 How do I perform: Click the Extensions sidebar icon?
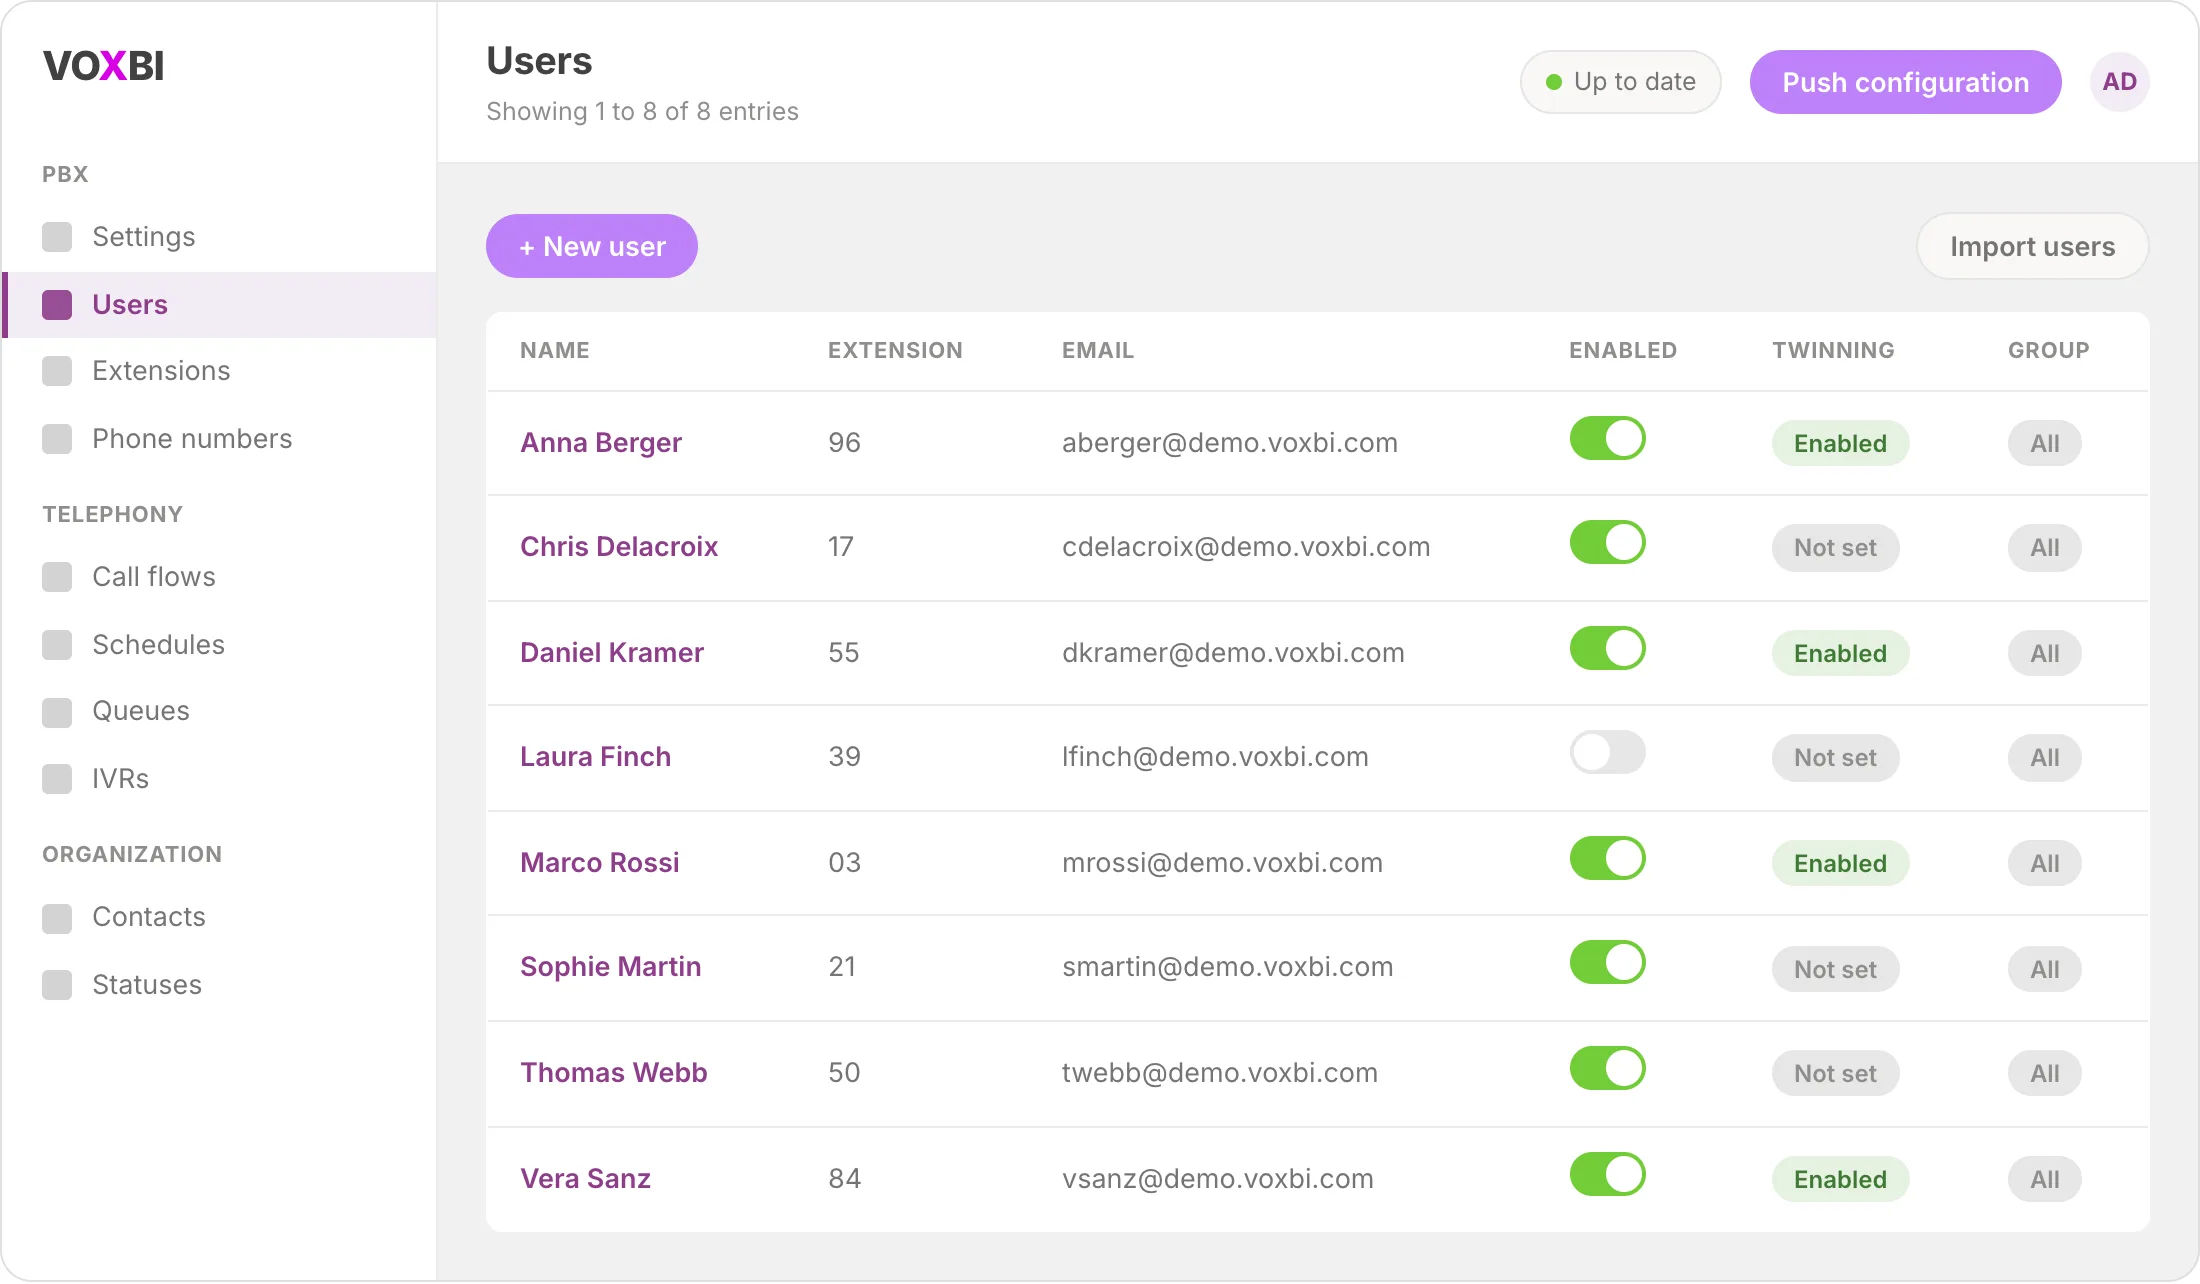tap(57, 371)
